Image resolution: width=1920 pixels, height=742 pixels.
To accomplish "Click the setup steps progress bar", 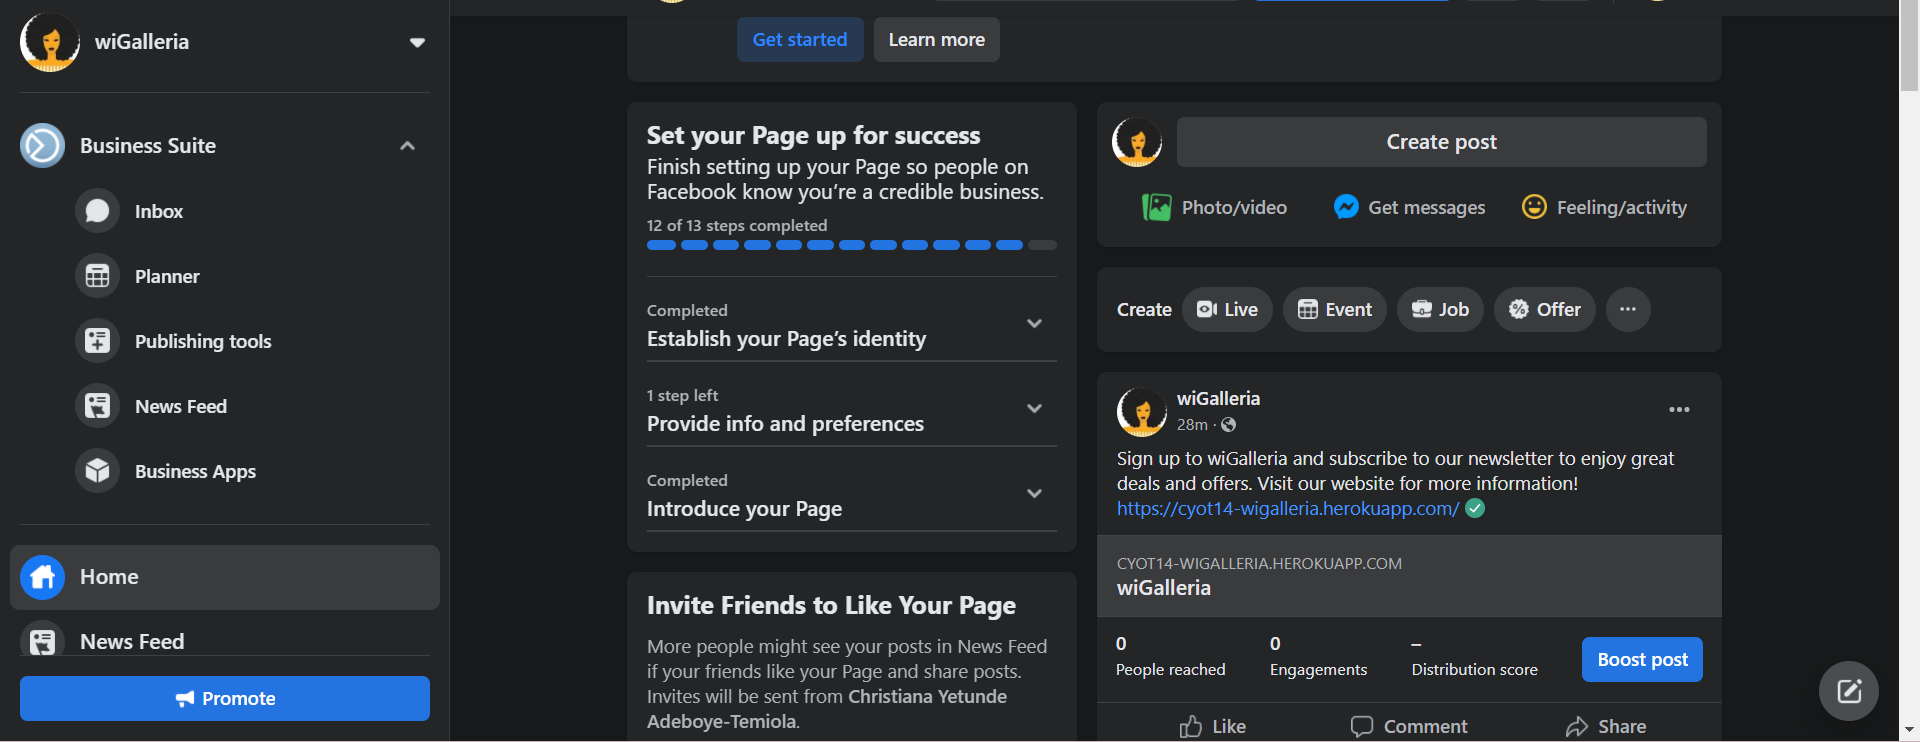I will [851, 245].
